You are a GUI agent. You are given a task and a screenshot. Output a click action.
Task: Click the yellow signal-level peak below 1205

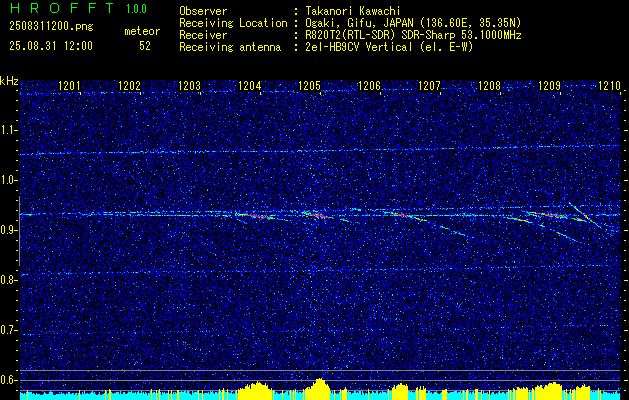click(x=320, y=387)
